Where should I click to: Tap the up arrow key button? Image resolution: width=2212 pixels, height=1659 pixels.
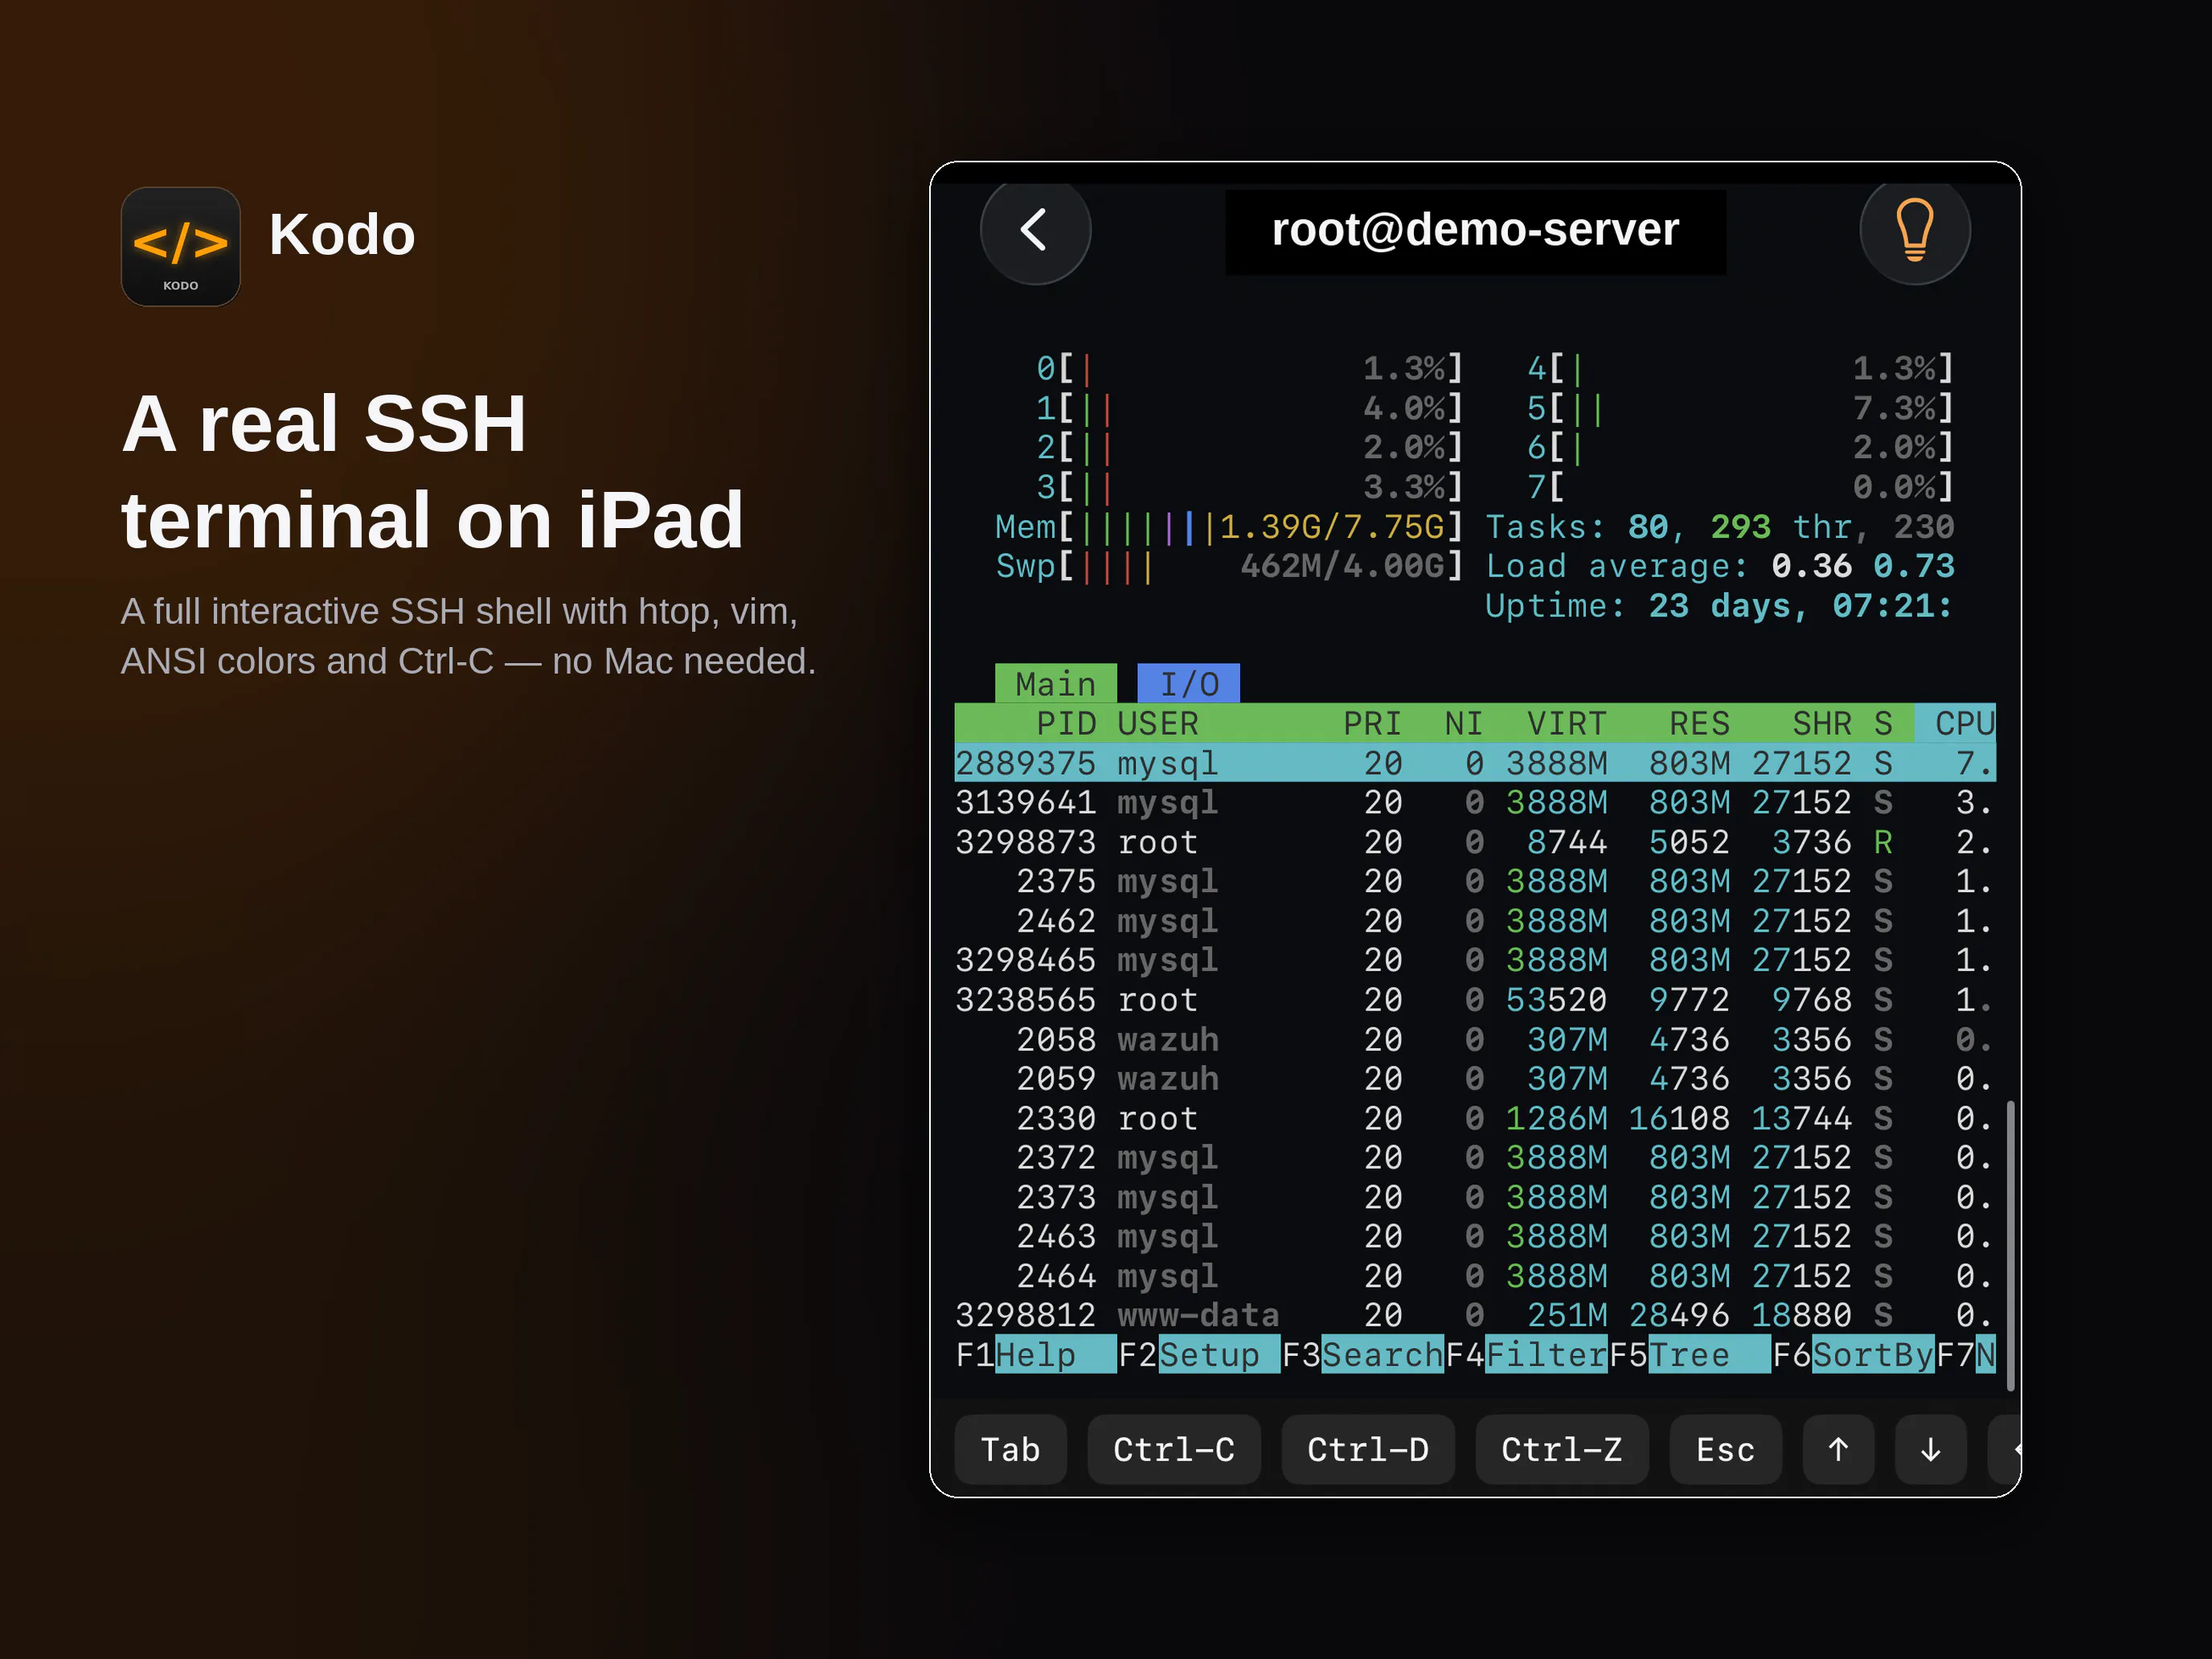pyautogui.click(x=1838, y=1449)
